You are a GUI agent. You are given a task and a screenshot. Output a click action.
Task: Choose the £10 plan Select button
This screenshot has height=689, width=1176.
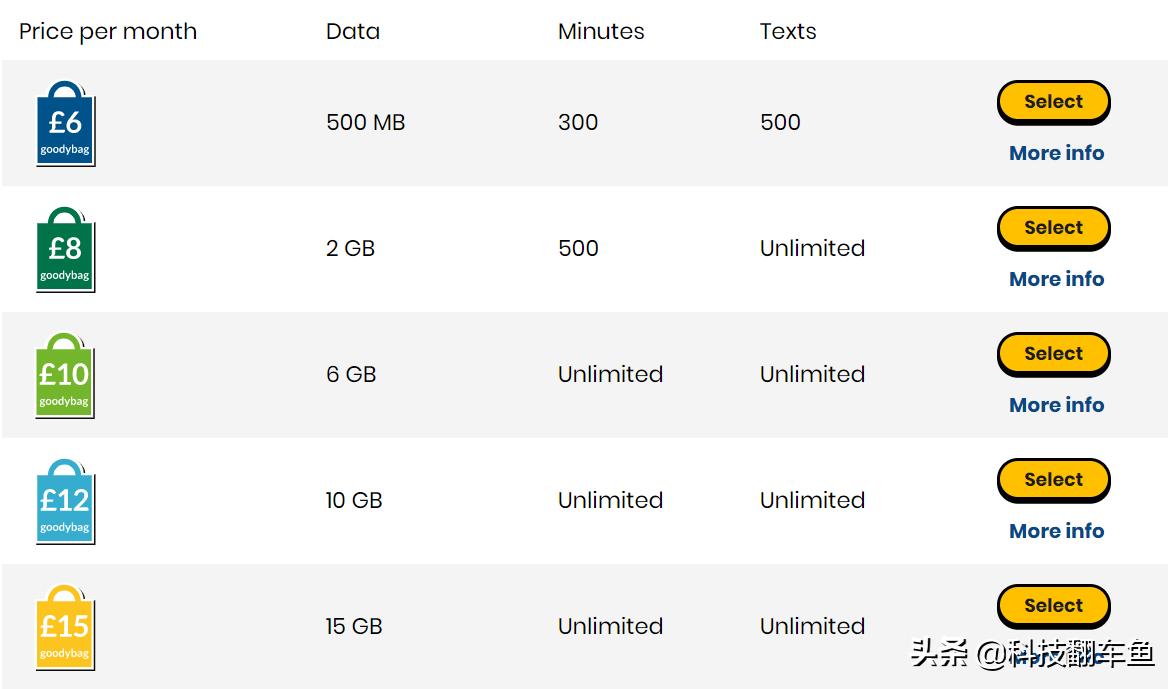[1053, 354]
